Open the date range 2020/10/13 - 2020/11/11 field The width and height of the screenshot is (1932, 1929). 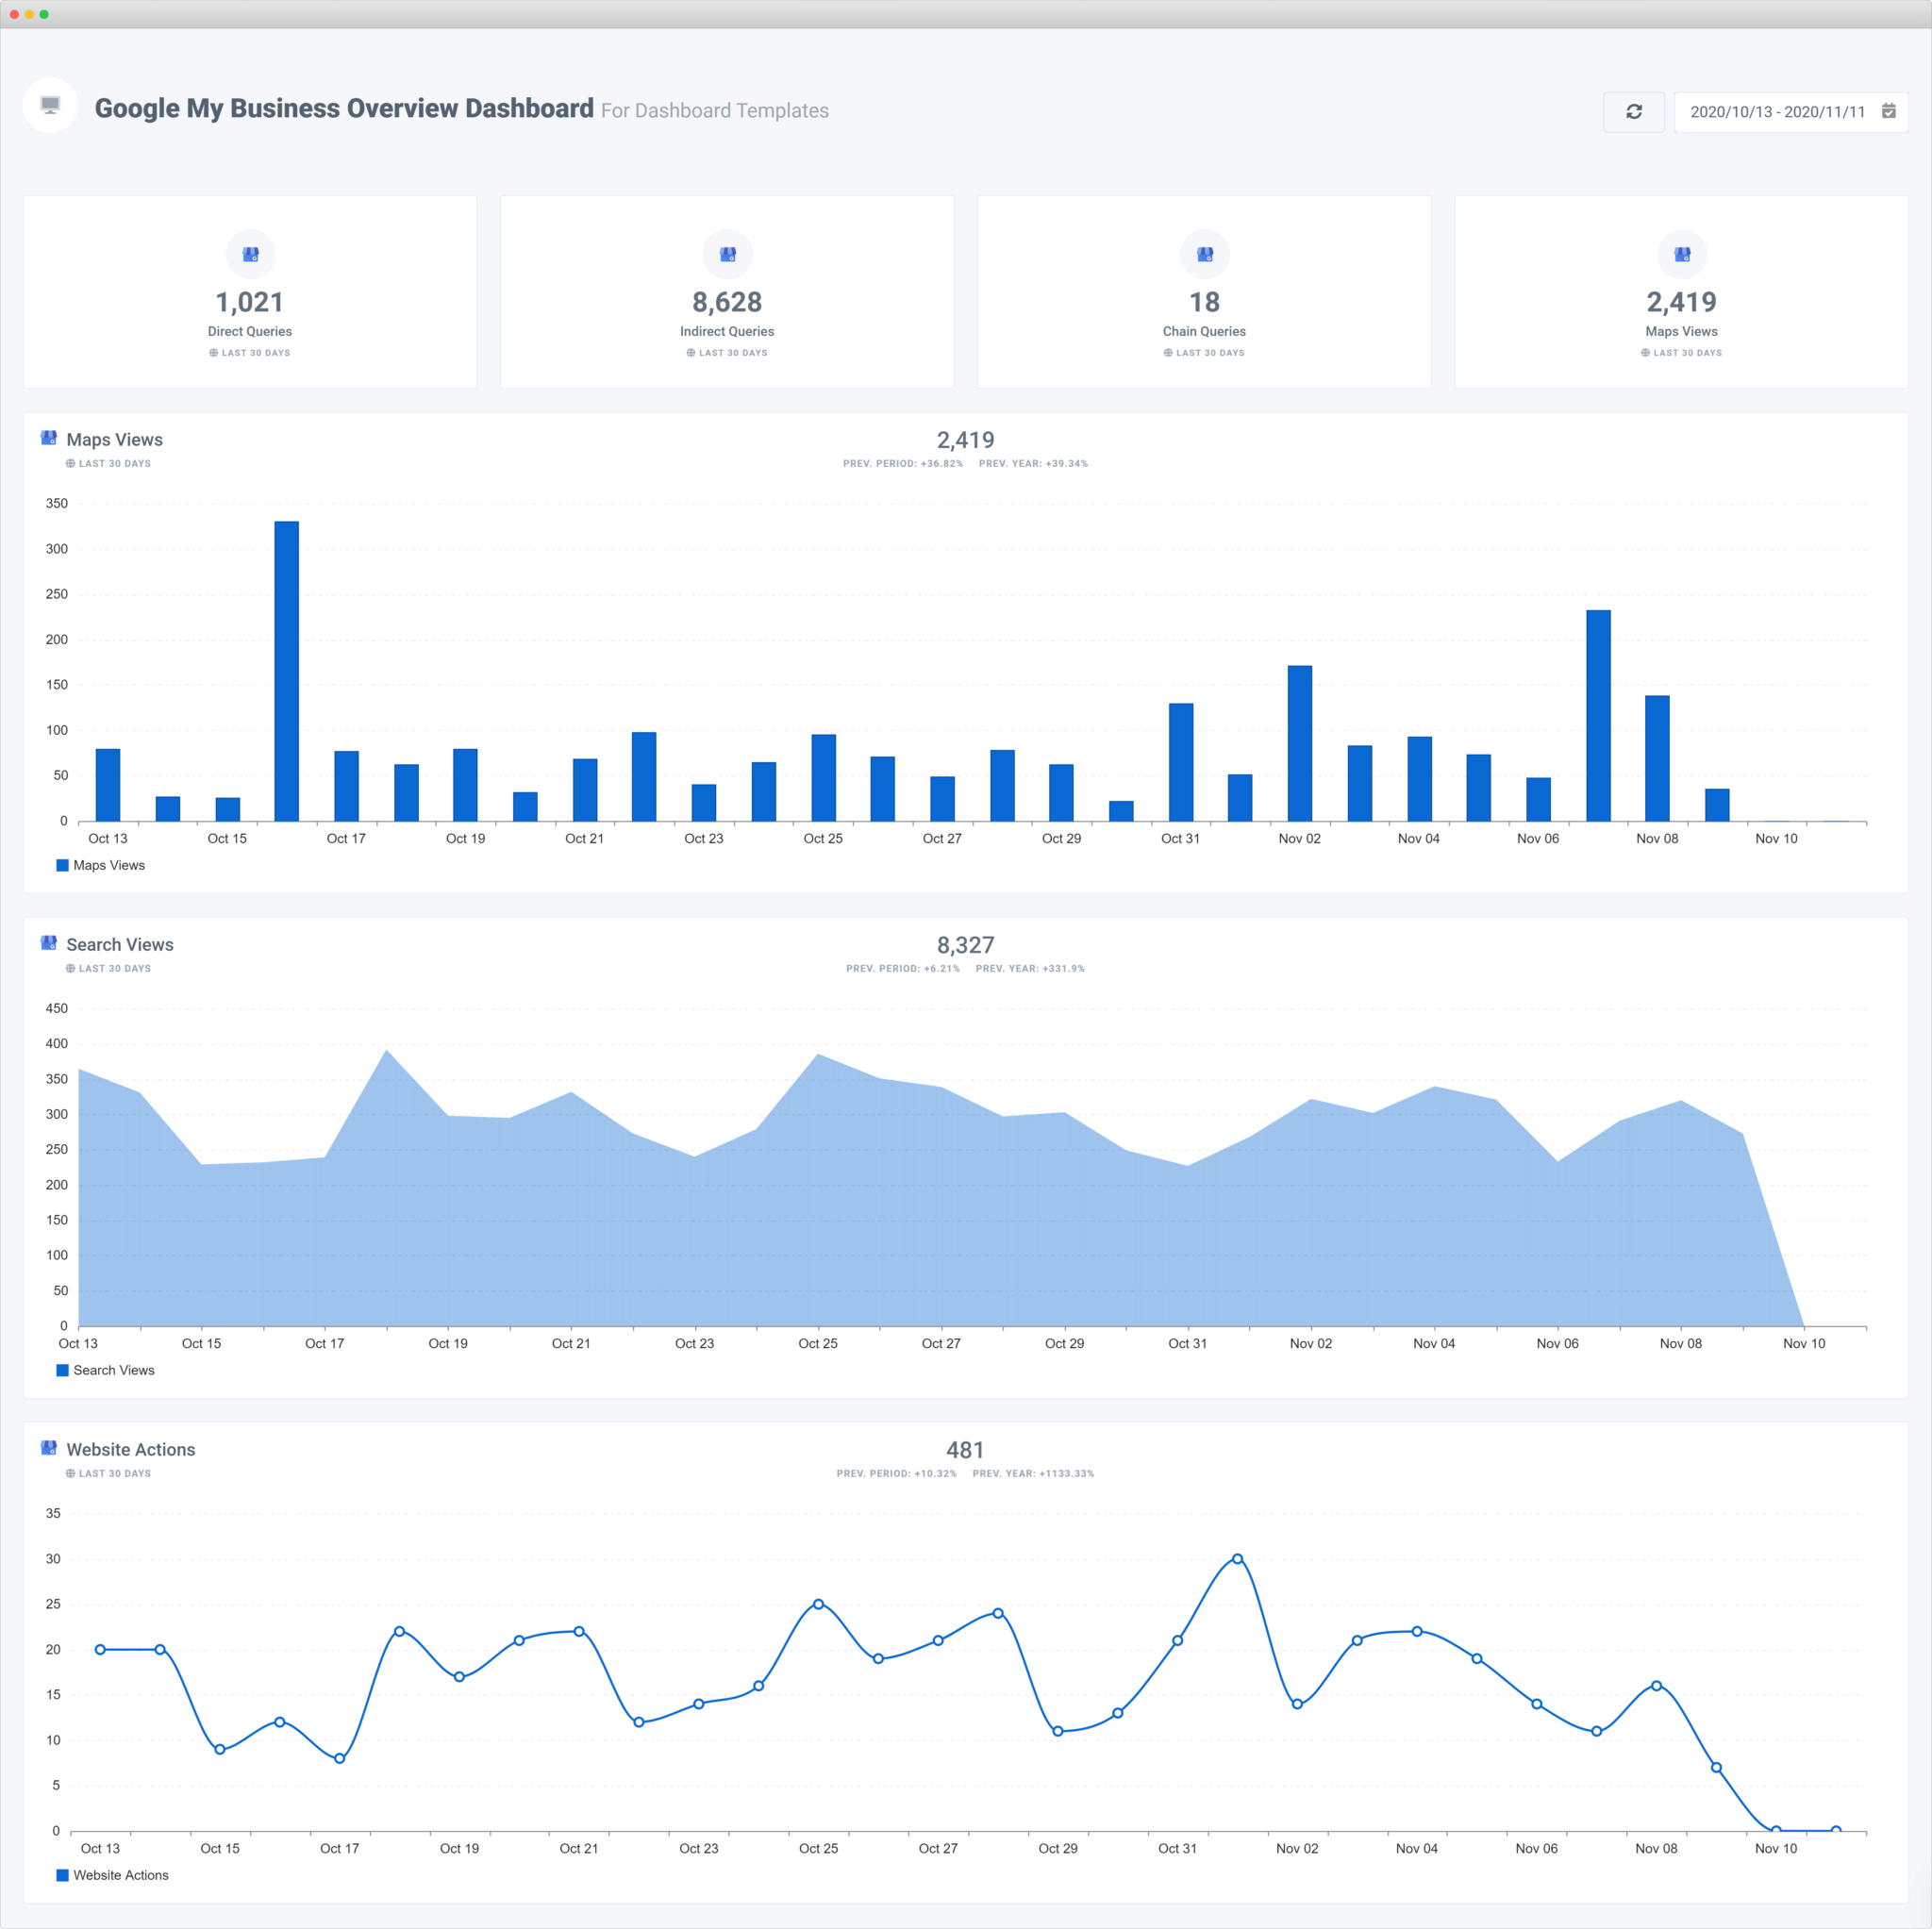coord(1777,112)
